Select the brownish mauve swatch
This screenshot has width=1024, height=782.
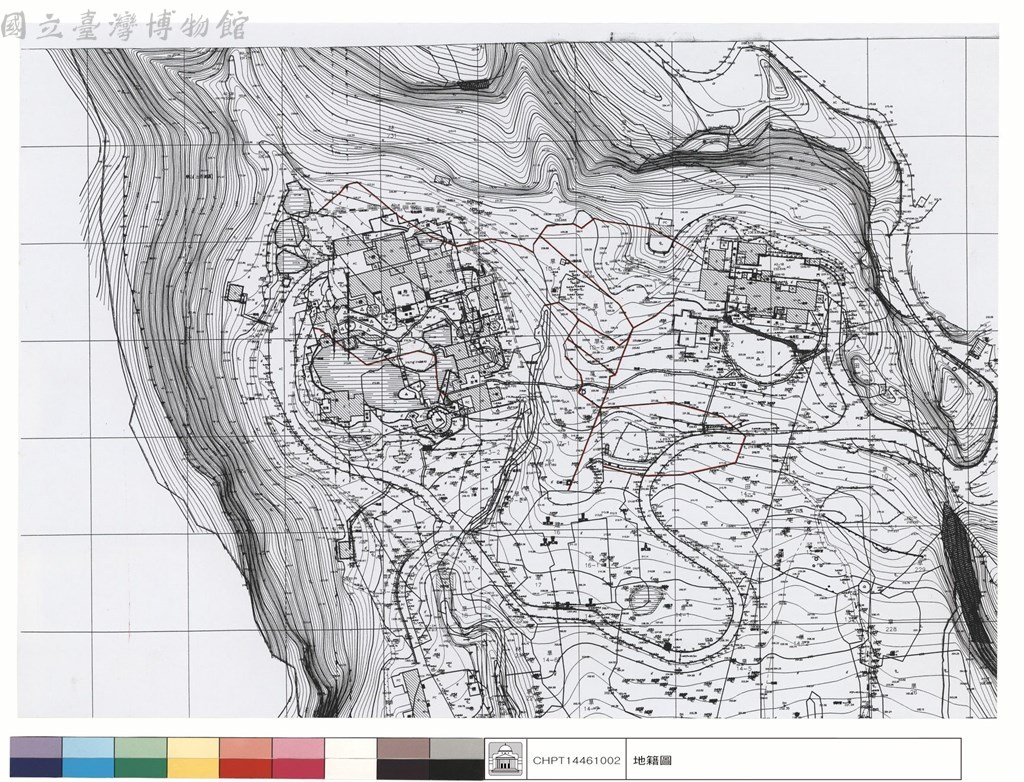pyautogui.click(x=404, y=748)
